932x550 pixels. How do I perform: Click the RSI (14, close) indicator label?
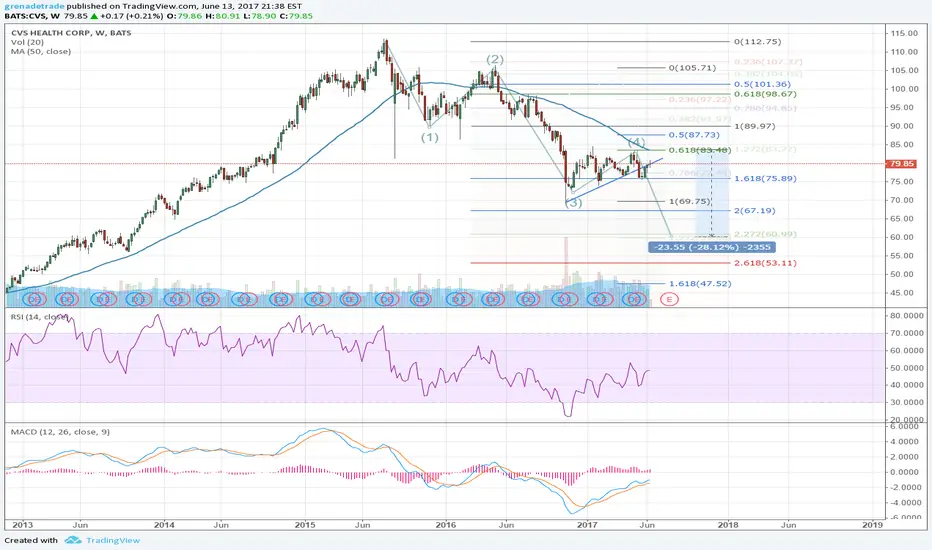[39, 317]
